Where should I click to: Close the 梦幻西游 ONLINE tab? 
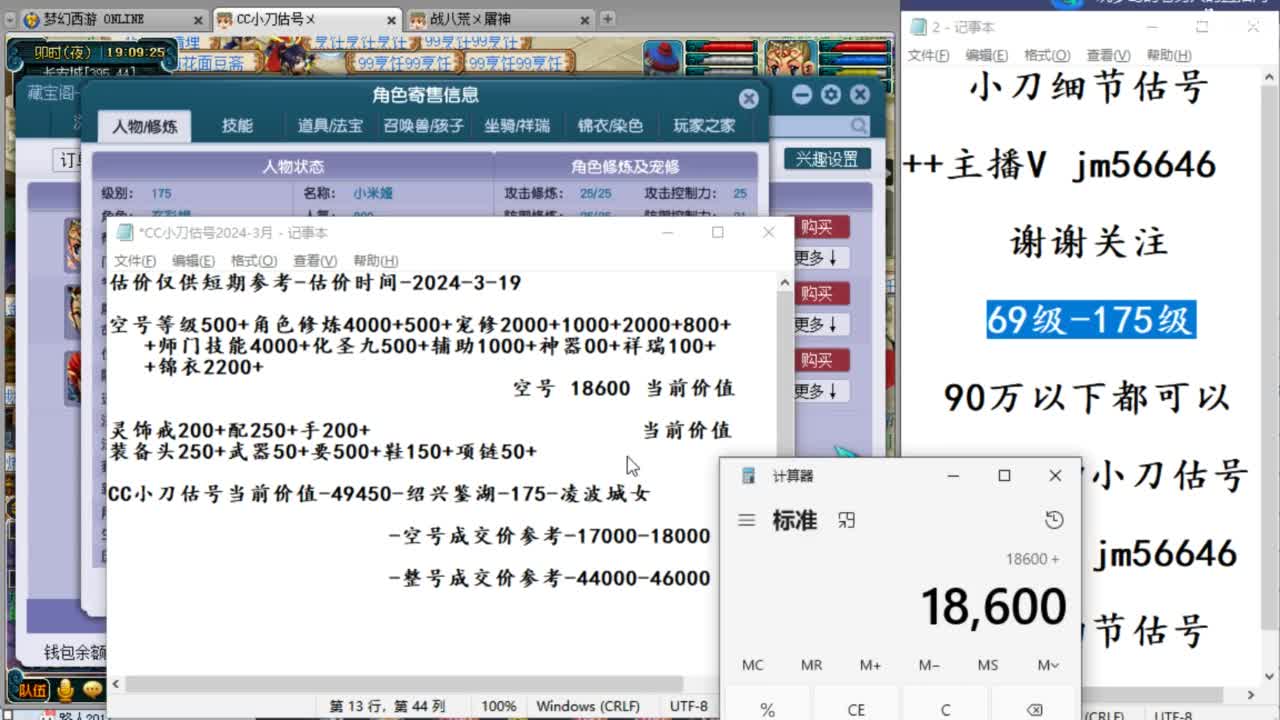tap(196, 19)
